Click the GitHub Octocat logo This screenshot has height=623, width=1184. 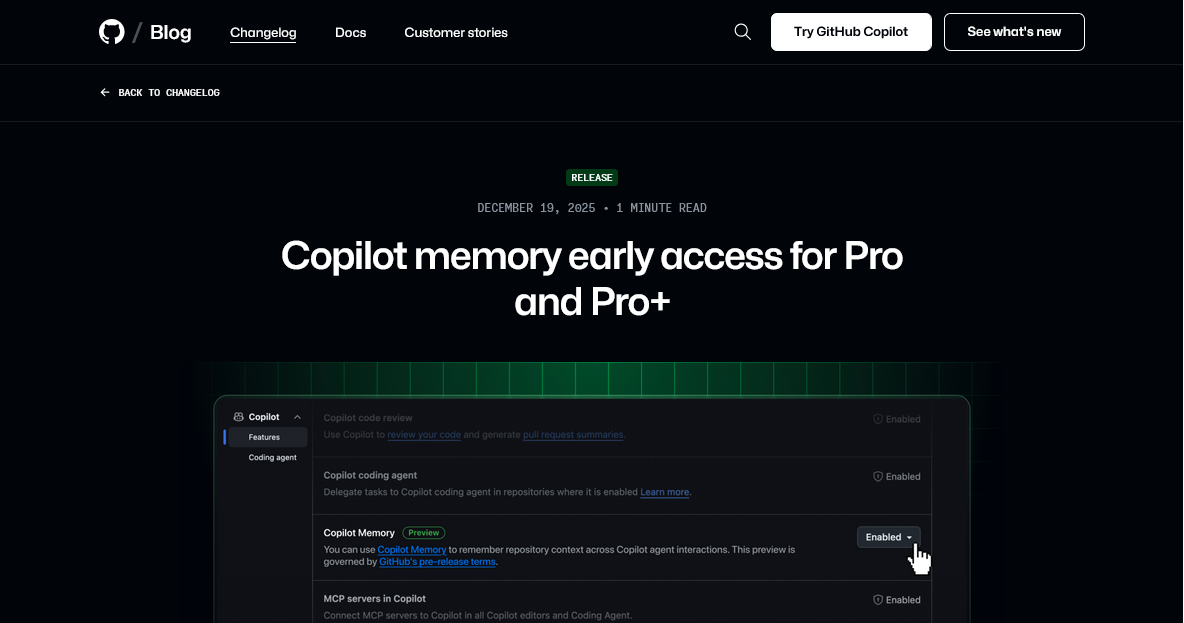click(x=112, y=32)
